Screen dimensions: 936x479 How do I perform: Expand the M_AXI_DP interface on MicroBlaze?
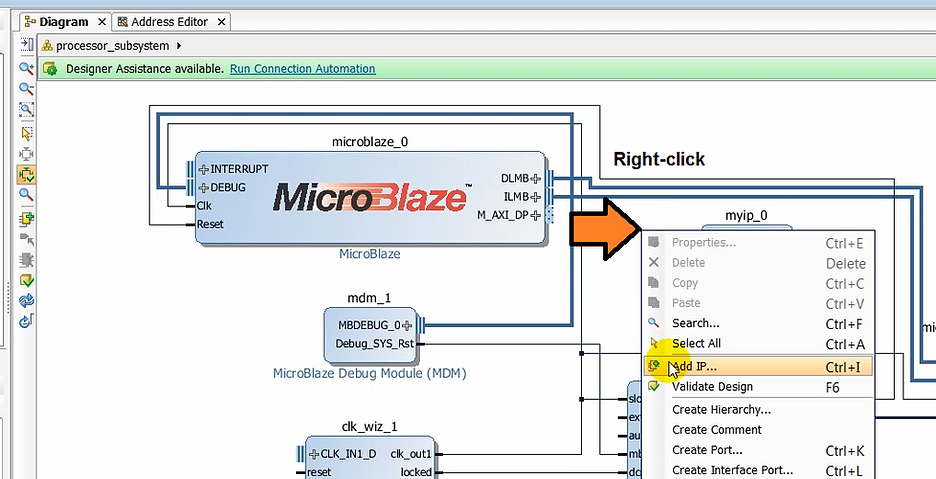pos(536,215)
